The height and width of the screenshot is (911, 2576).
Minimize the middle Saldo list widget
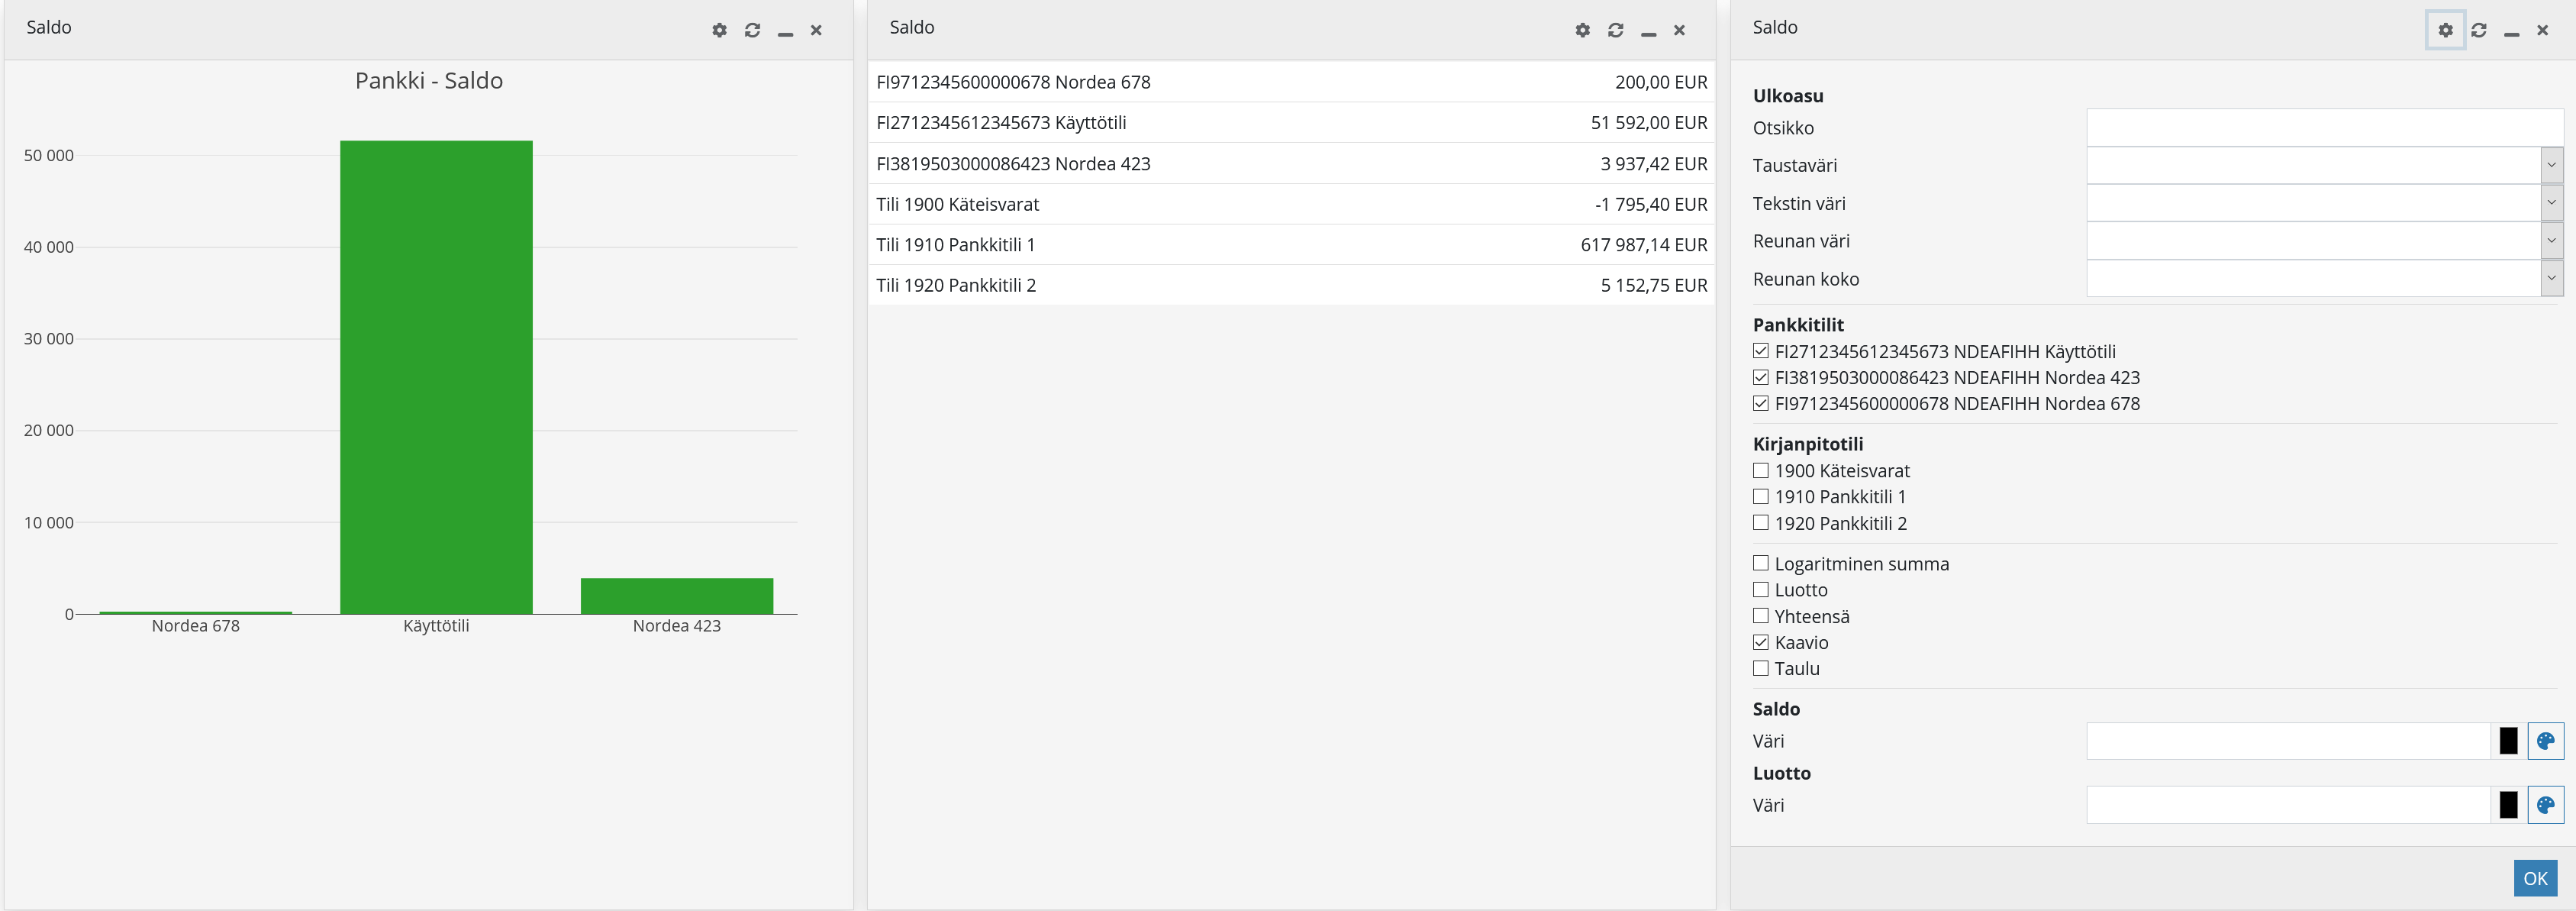[x=1648, y=31]
